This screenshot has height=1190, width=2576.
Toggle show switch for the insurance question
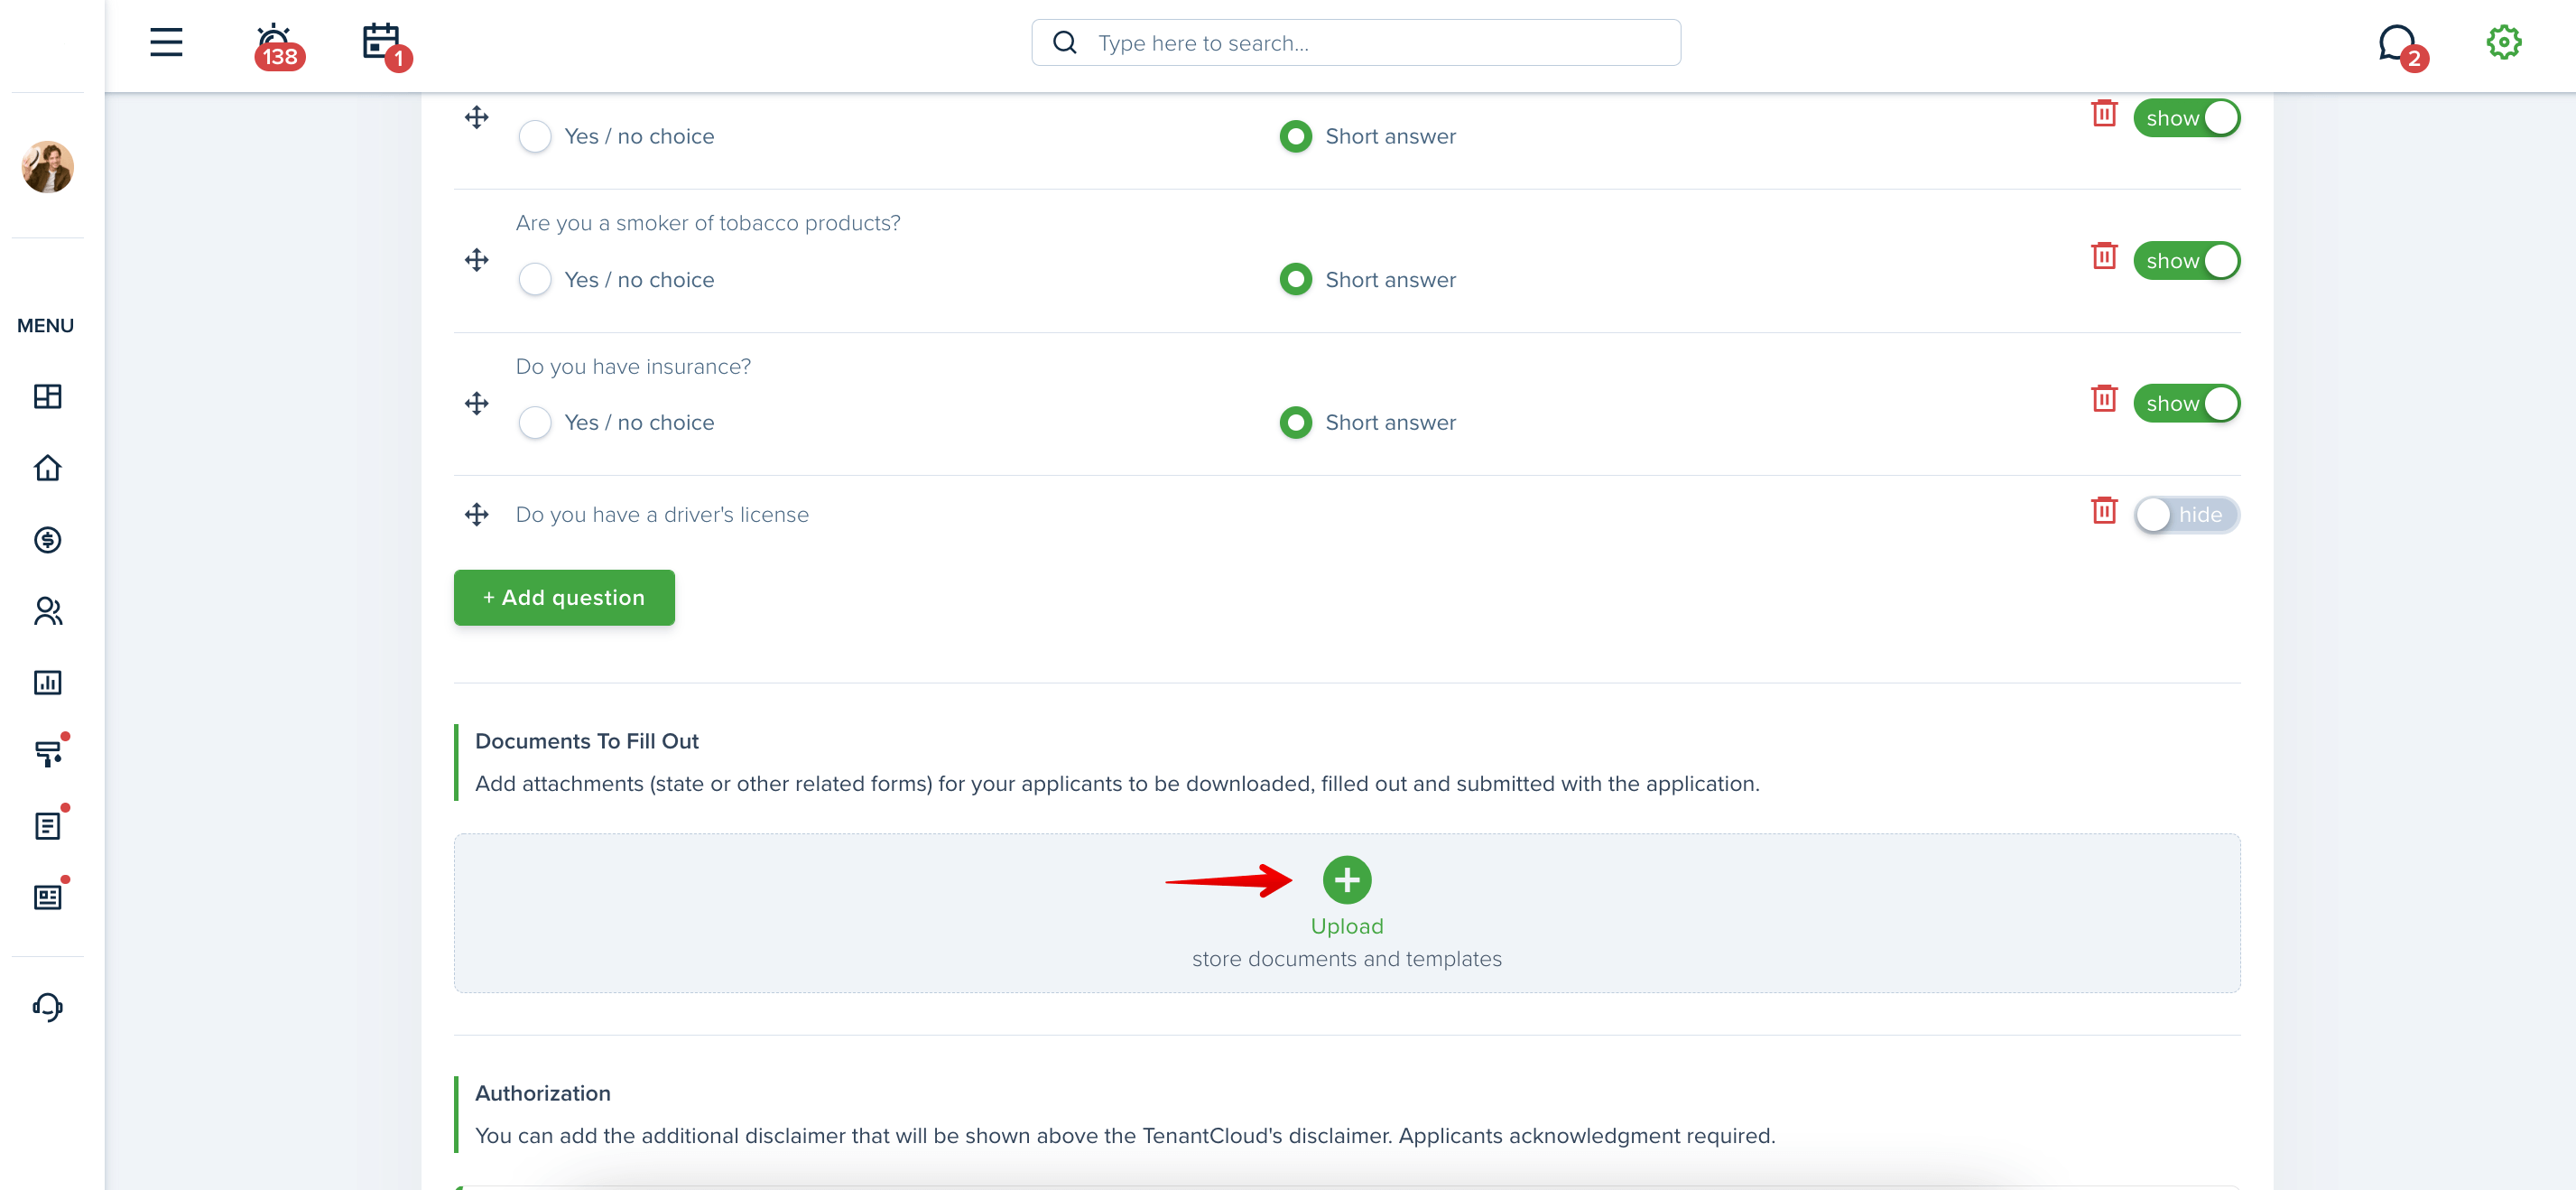2186,404
